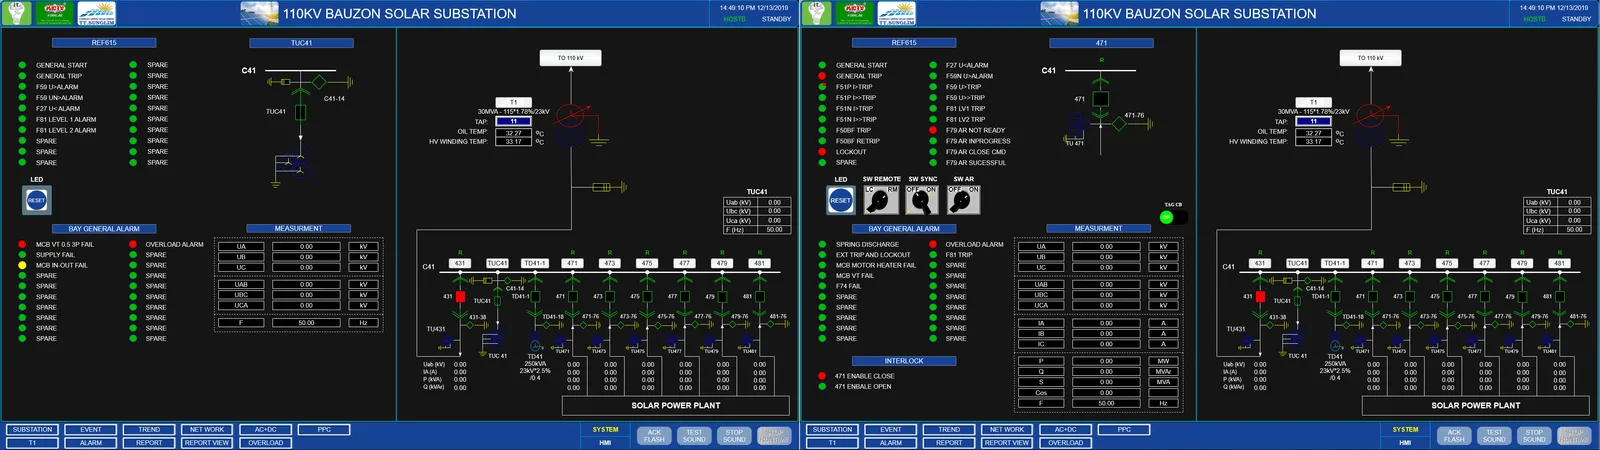Open the OVERLOAD page in TUC41 screen
Viewport: 1600px width, 450px height.
pos(266,443)
